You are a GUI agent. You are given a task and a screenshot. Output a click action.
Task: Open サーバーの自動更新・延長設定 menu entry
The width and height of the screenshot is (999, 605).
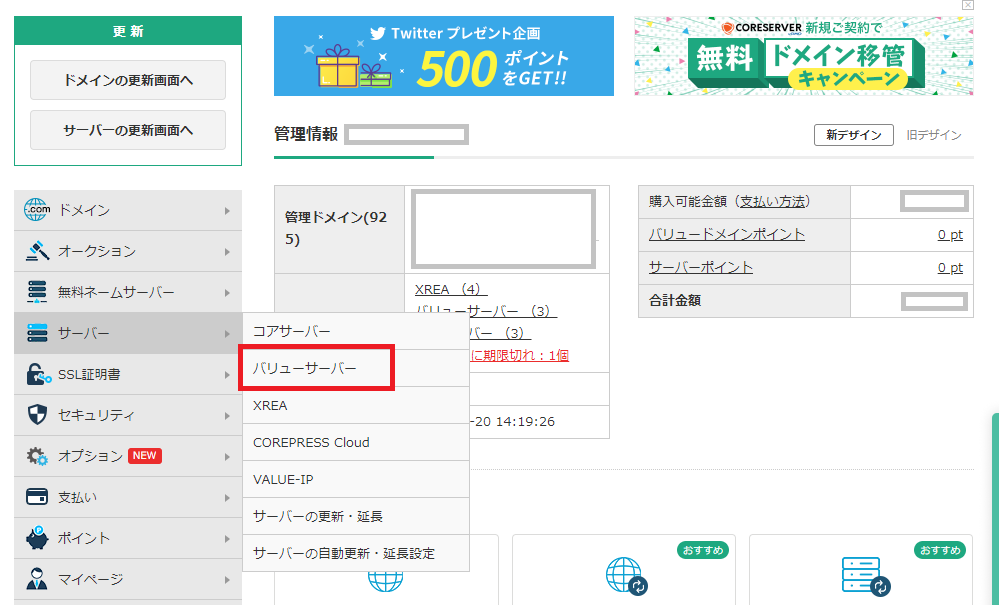[x=356, y=553]
